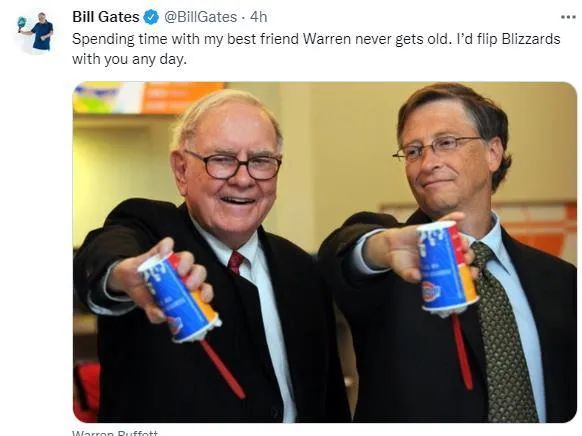
Task: Open the @BillGates handle link
Action: pos(200,17)
